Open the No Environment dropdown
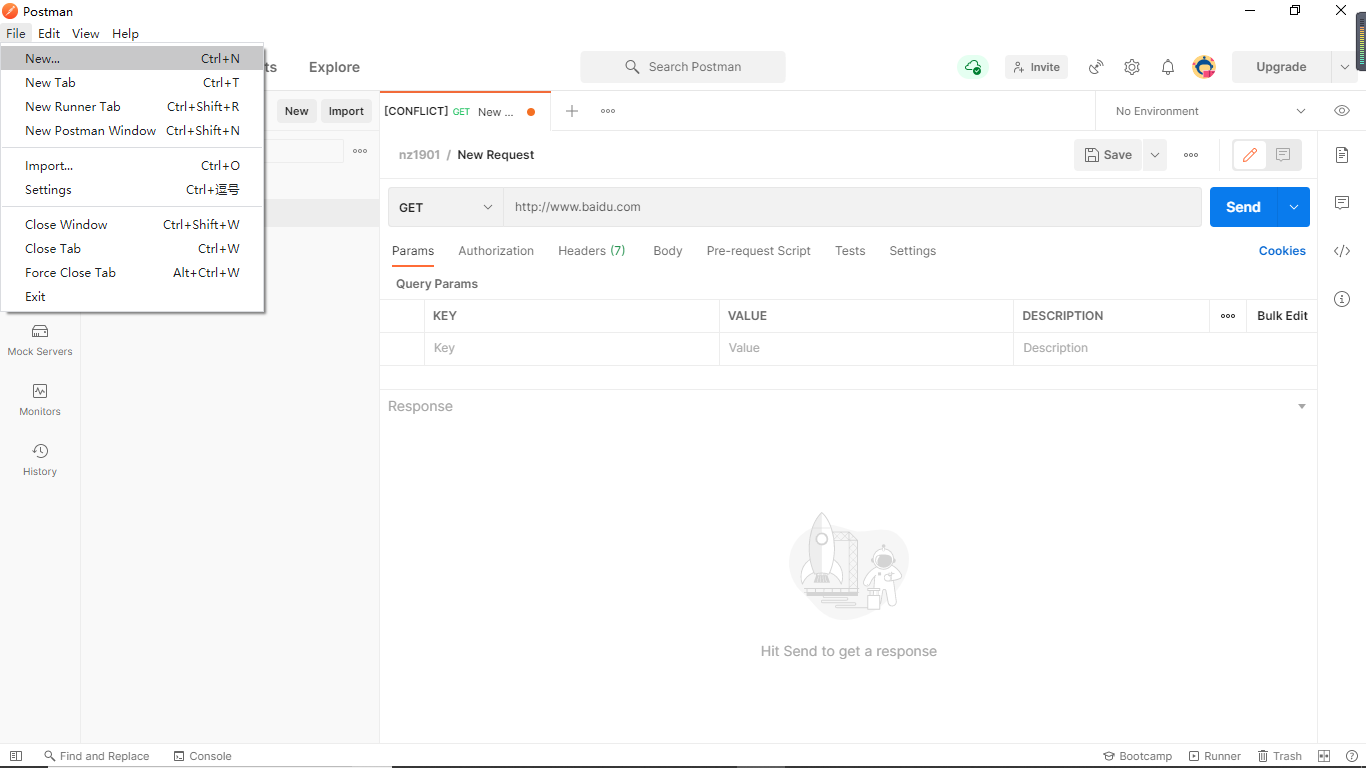This screenshot has width=1366, height=768. pyautogui.click(x=1210, y=111)
